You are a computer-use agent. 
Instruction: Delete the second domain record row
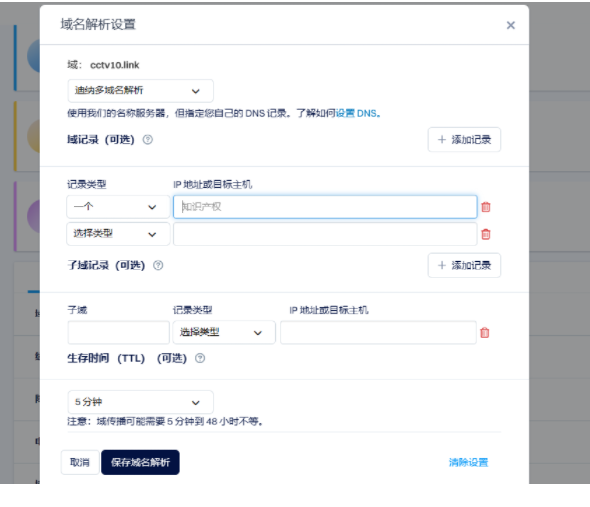(485, 234)
